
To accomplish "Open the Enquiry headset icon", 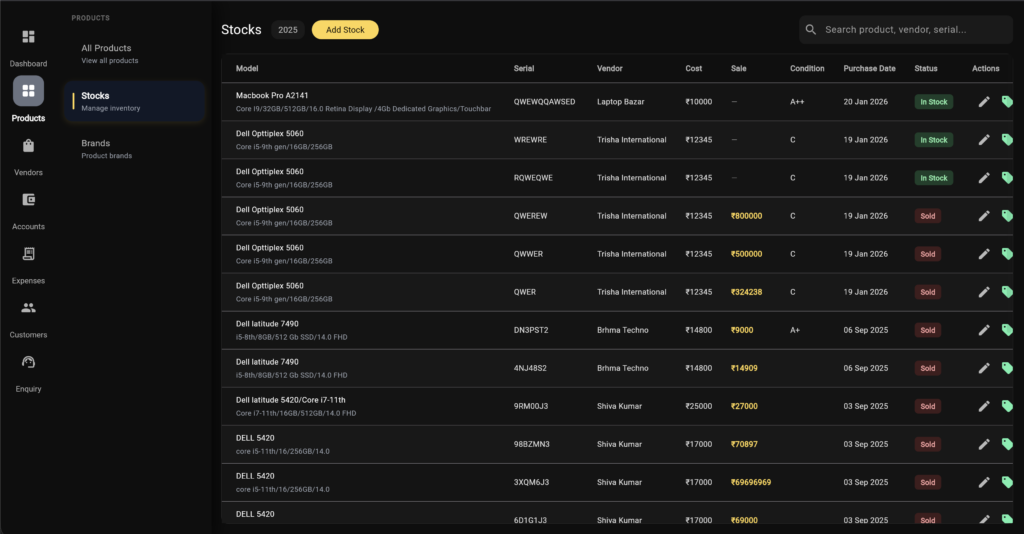I will coord(28,362).
